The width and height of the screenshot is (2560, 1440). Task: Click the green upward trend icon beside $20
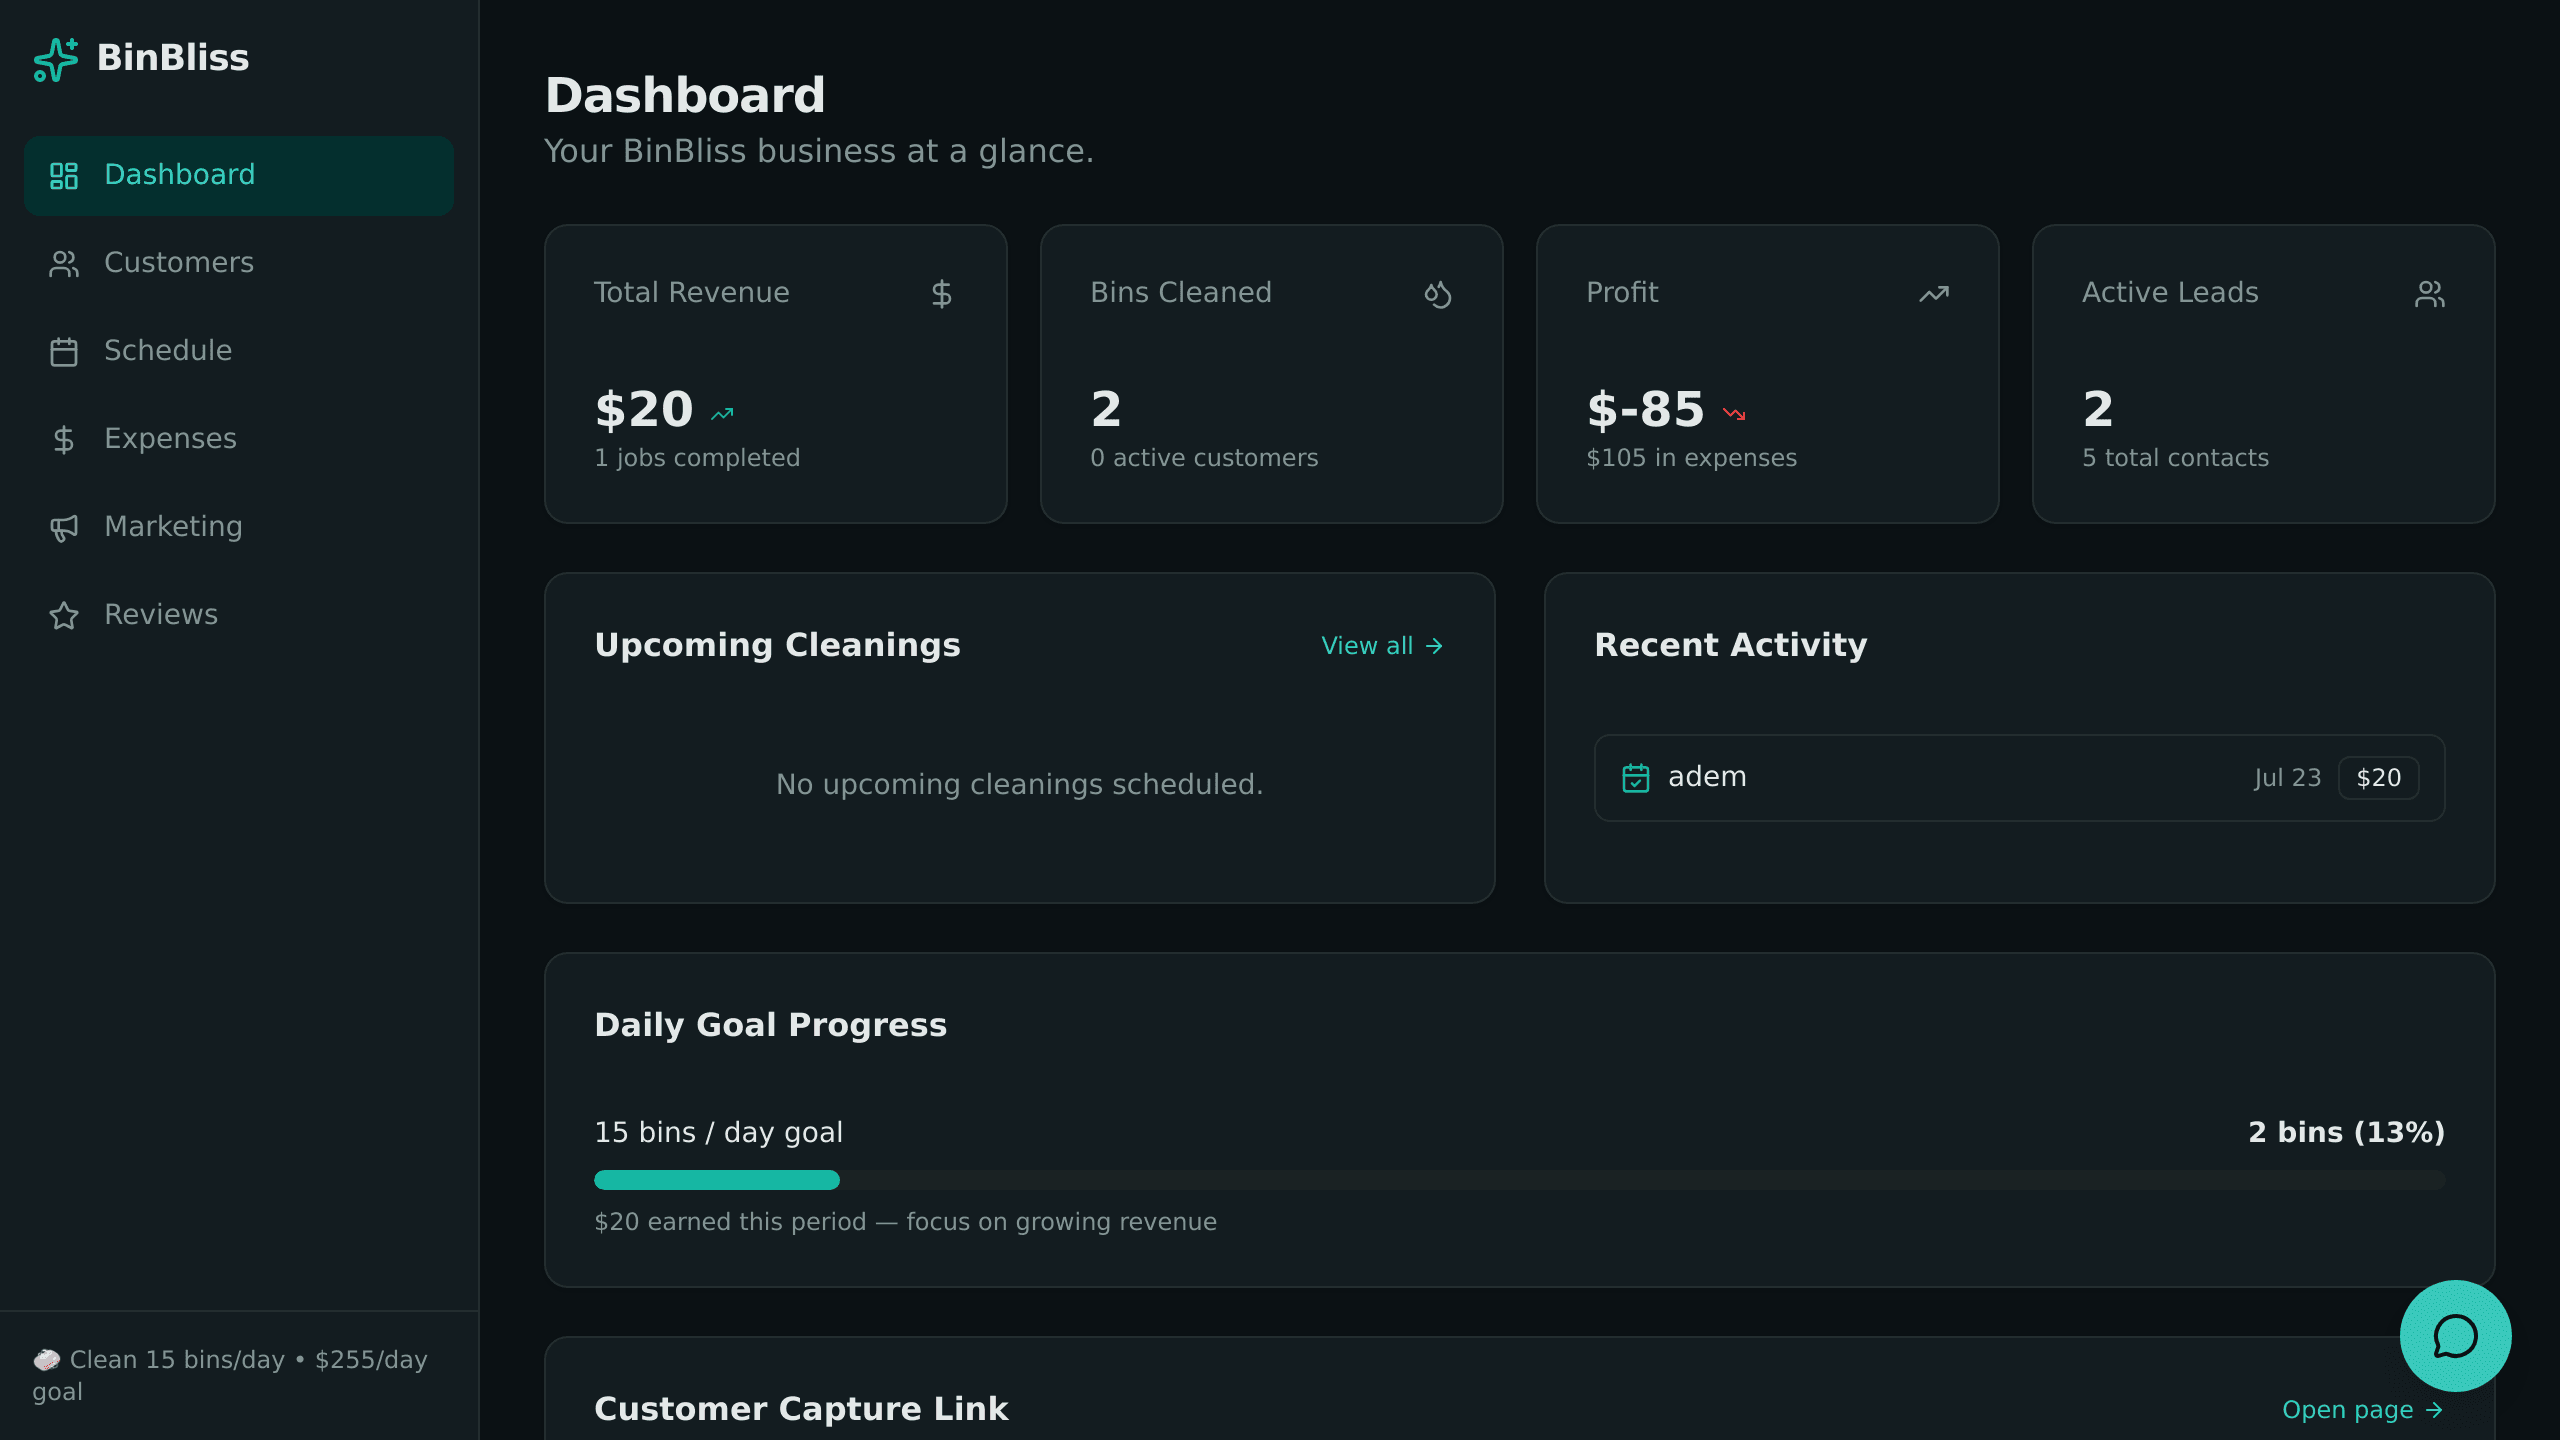click(x=722, y=414)
